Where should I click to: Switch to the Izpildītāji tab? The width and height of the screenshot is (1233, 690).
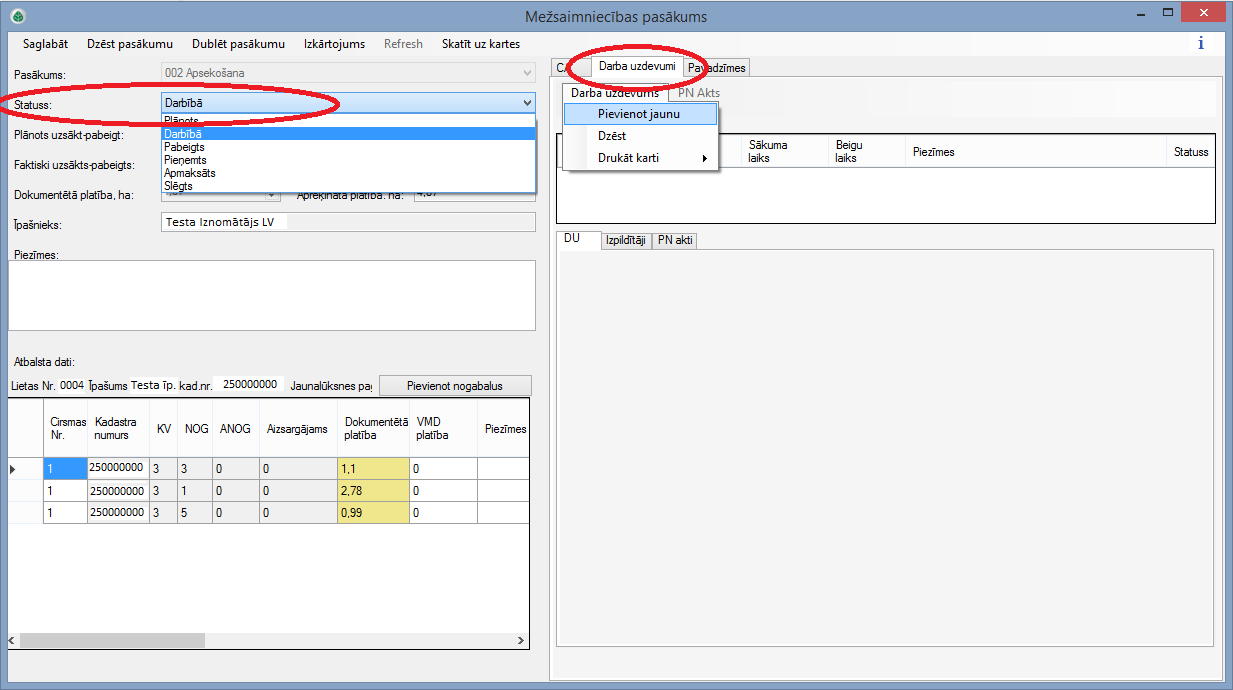point(625,241)
